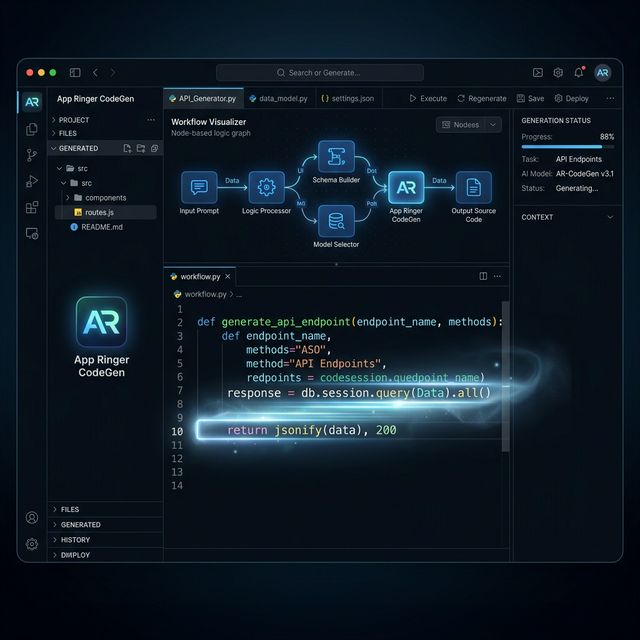Switch to settings.json tab

tap(348, 99)
